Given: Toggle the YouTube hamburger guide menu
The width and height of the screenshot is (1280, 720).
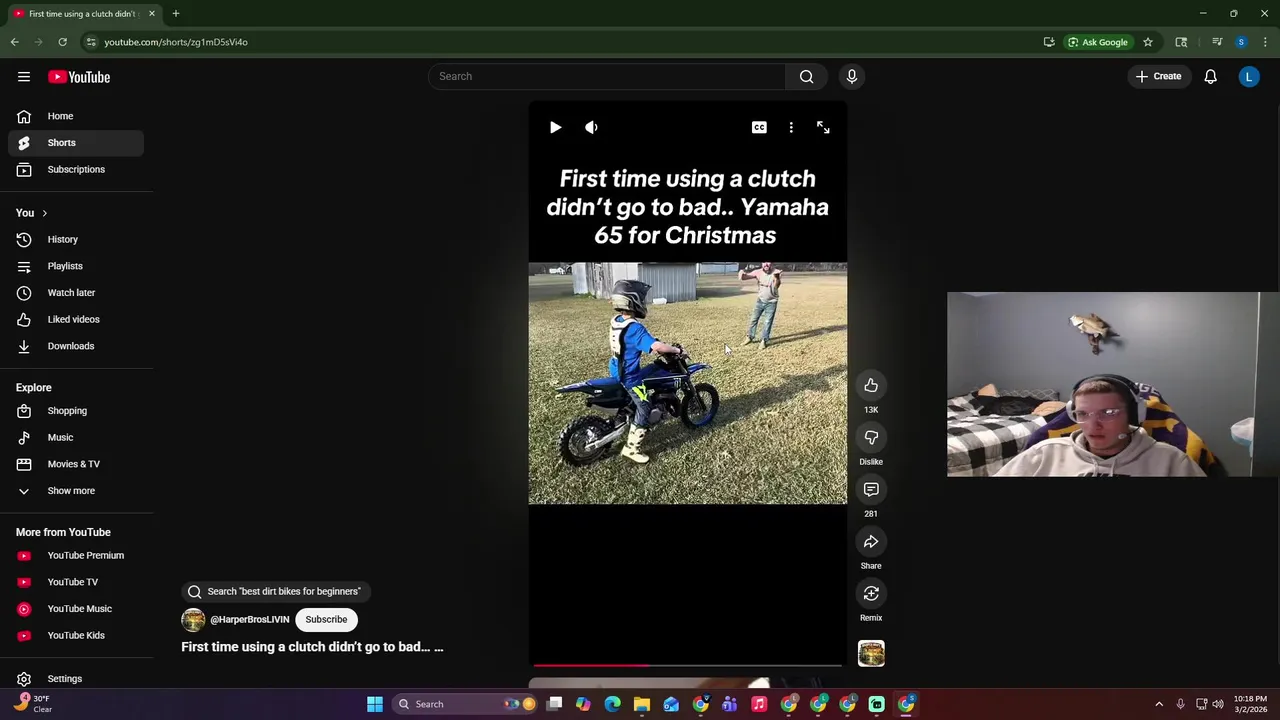Looking at the screenshot, I should coord(24,76).
